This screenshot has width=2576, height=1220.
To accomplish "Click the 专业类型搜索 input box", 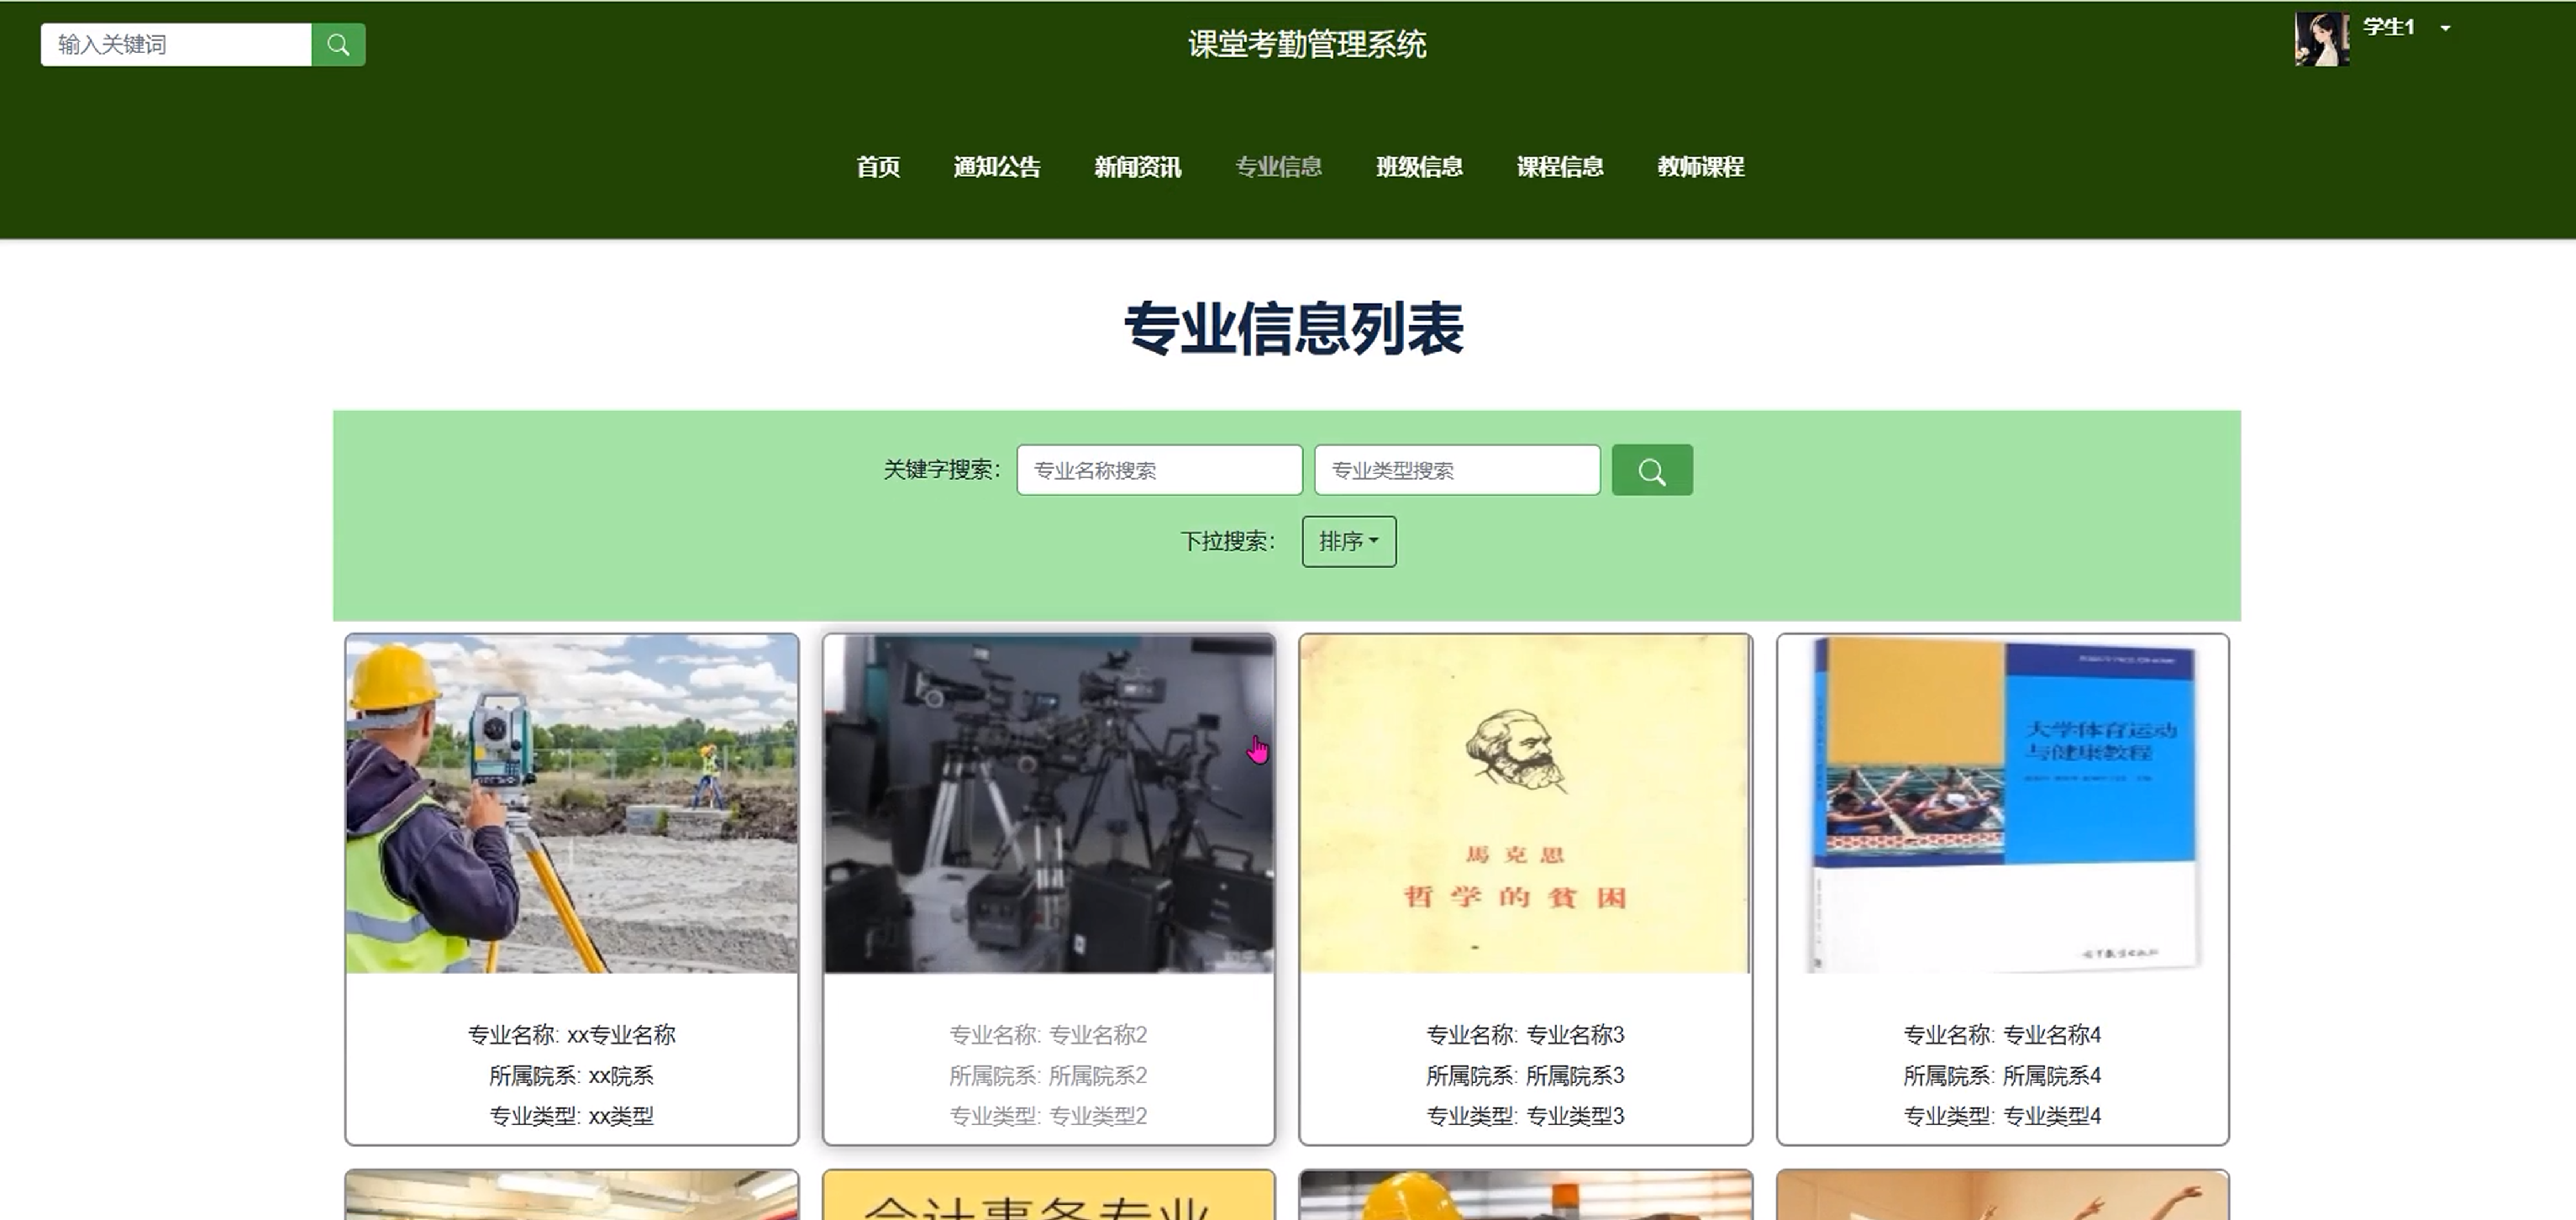I will [1456, 470].
